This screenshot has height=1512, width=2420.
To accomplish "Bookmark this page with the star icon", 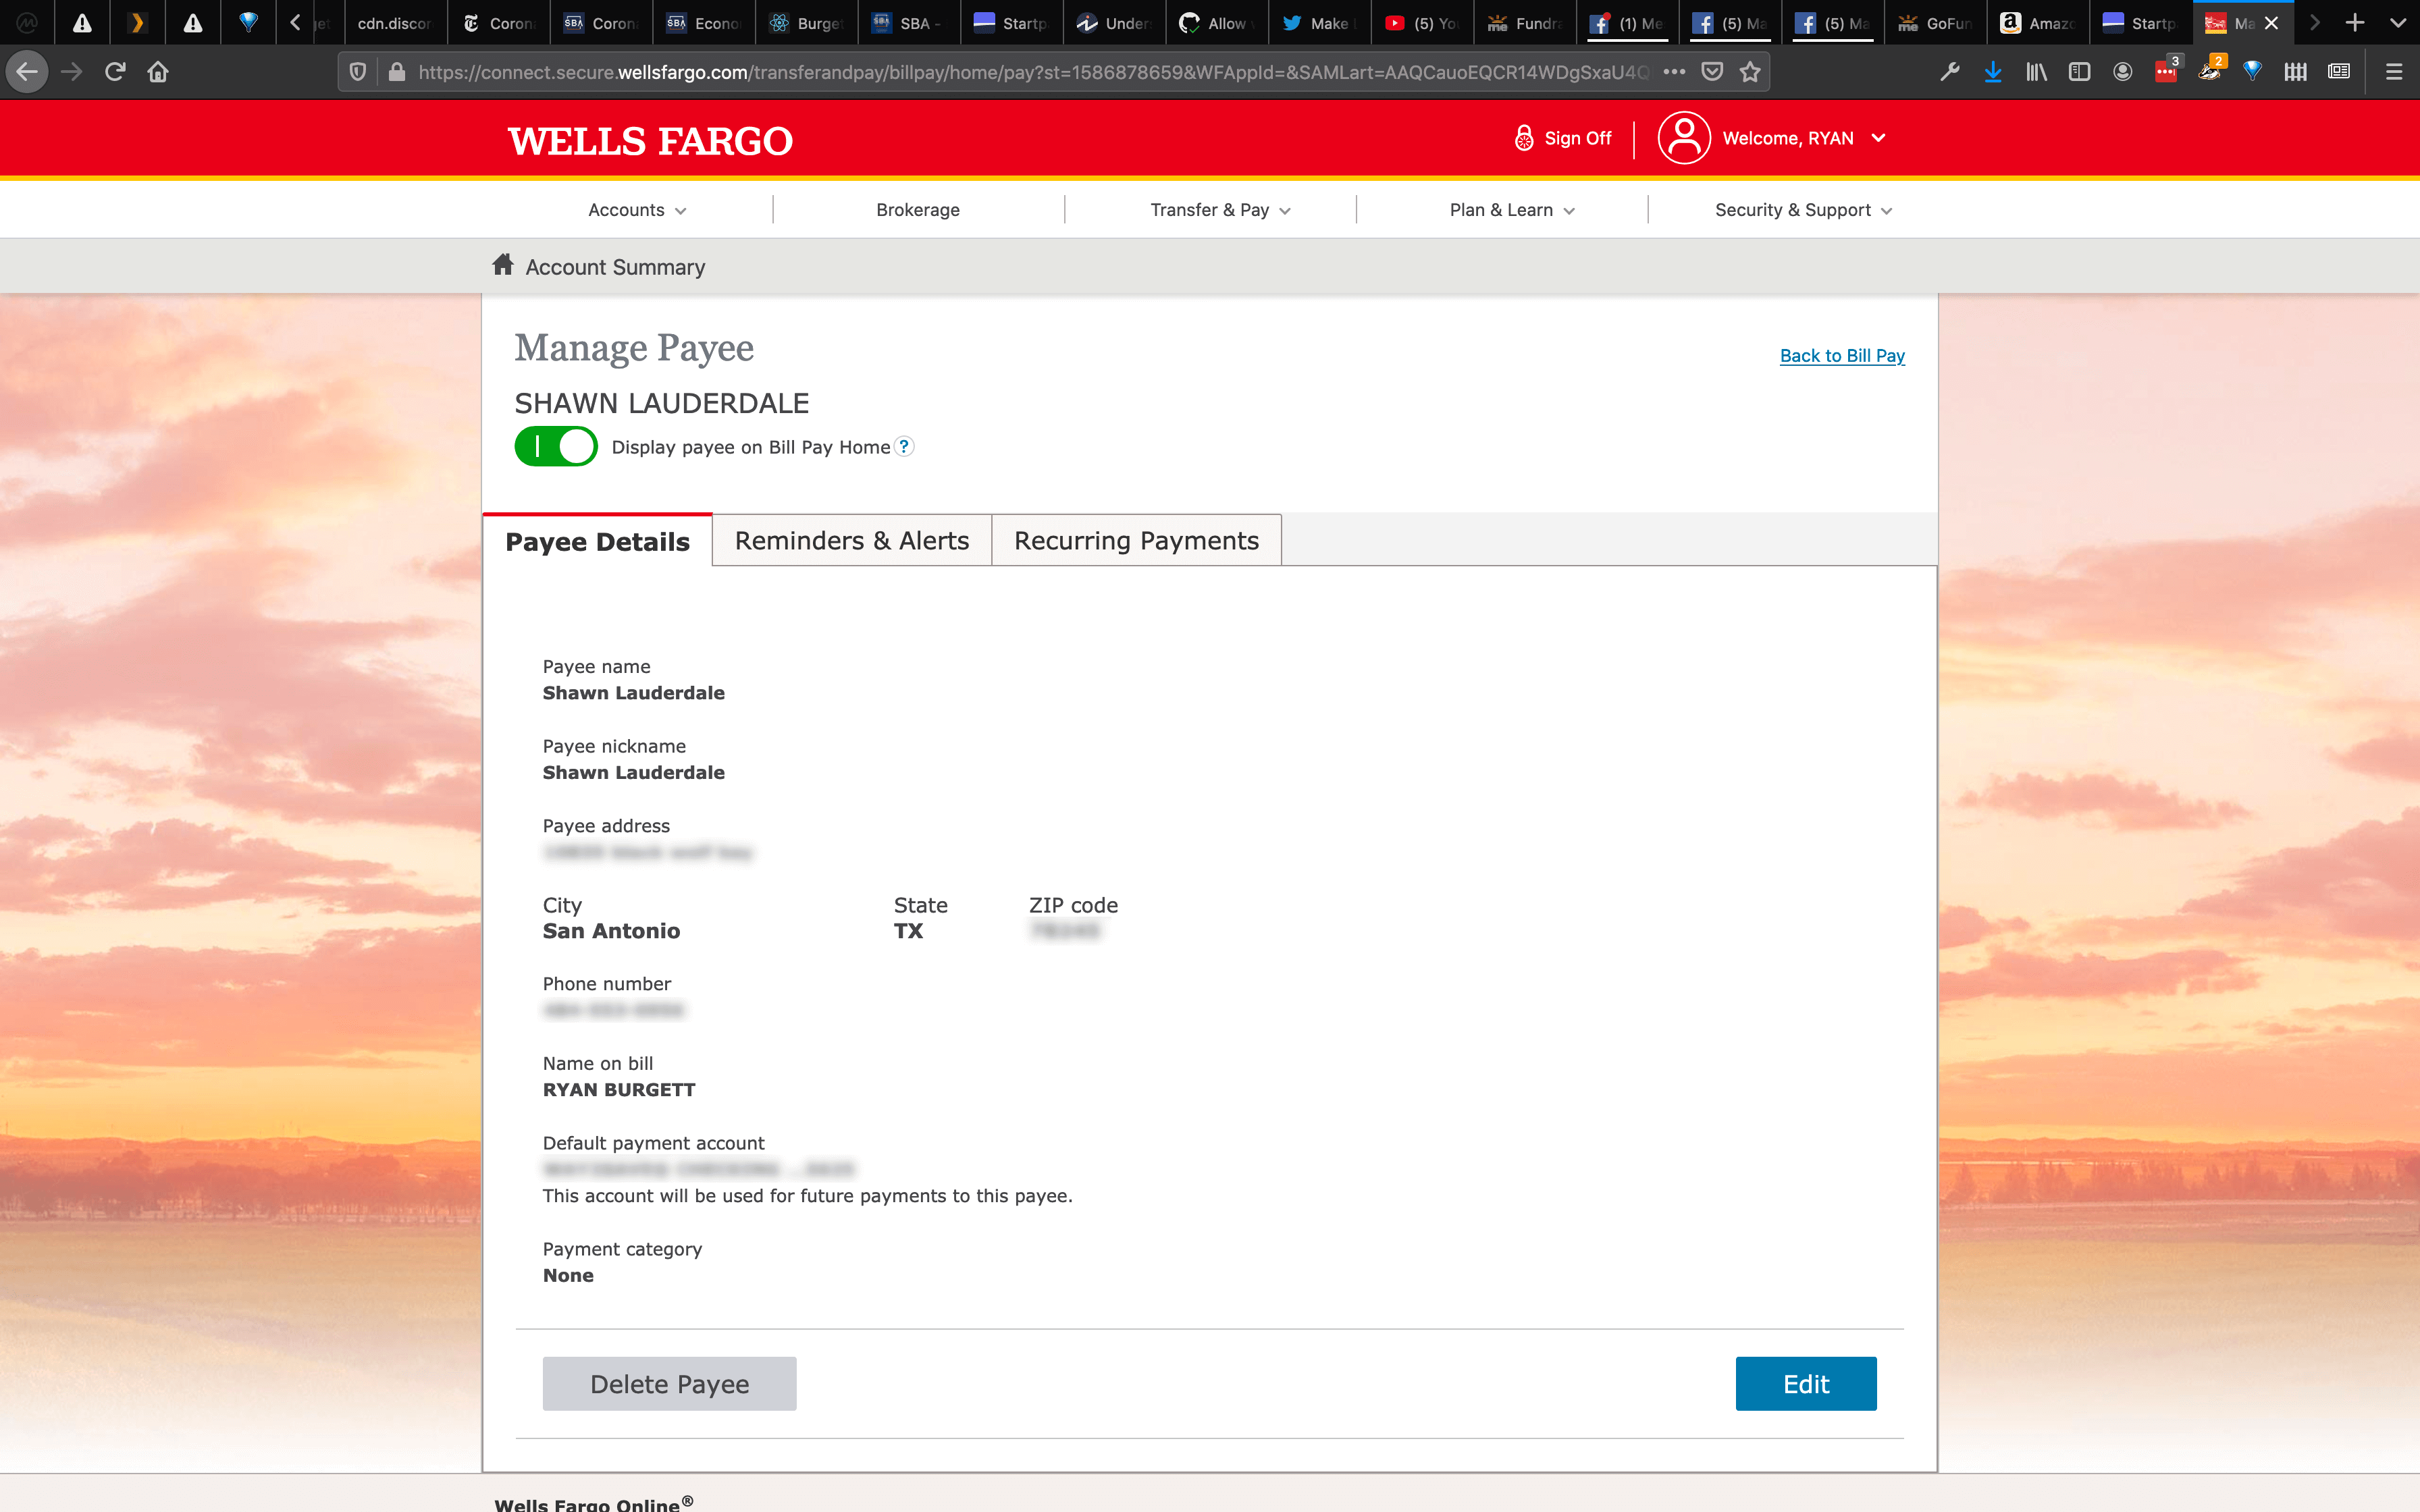I will point(1750,72).
